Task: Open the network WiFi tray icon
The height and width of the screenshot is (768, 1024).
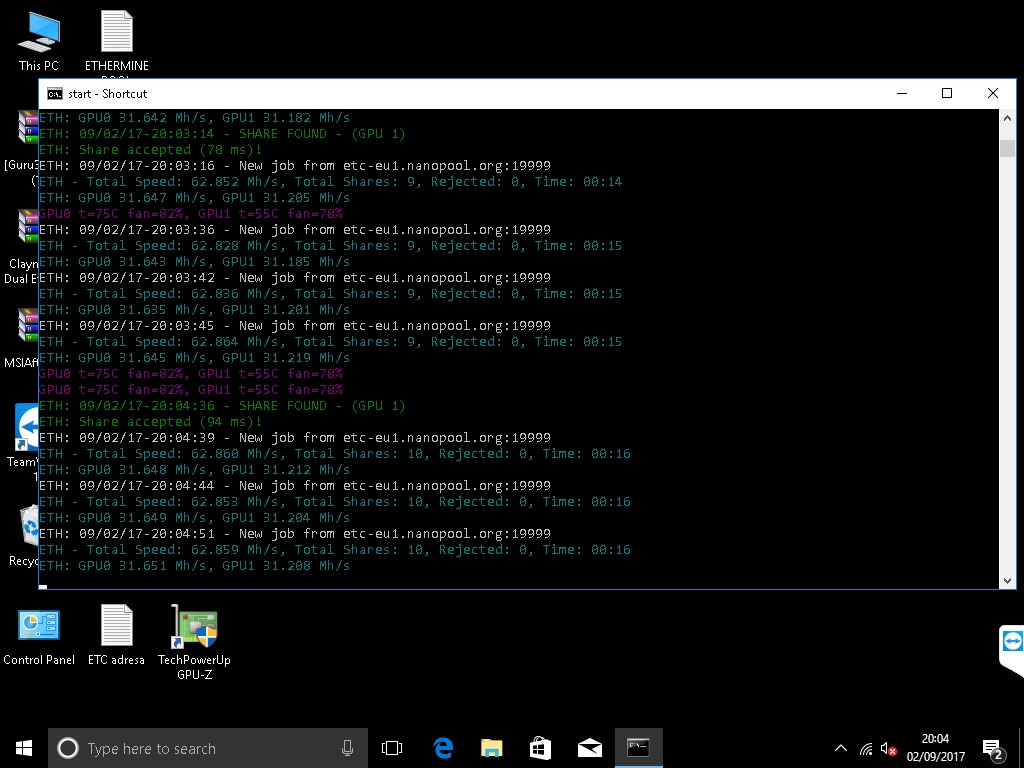Action: [x=865, y=748]
